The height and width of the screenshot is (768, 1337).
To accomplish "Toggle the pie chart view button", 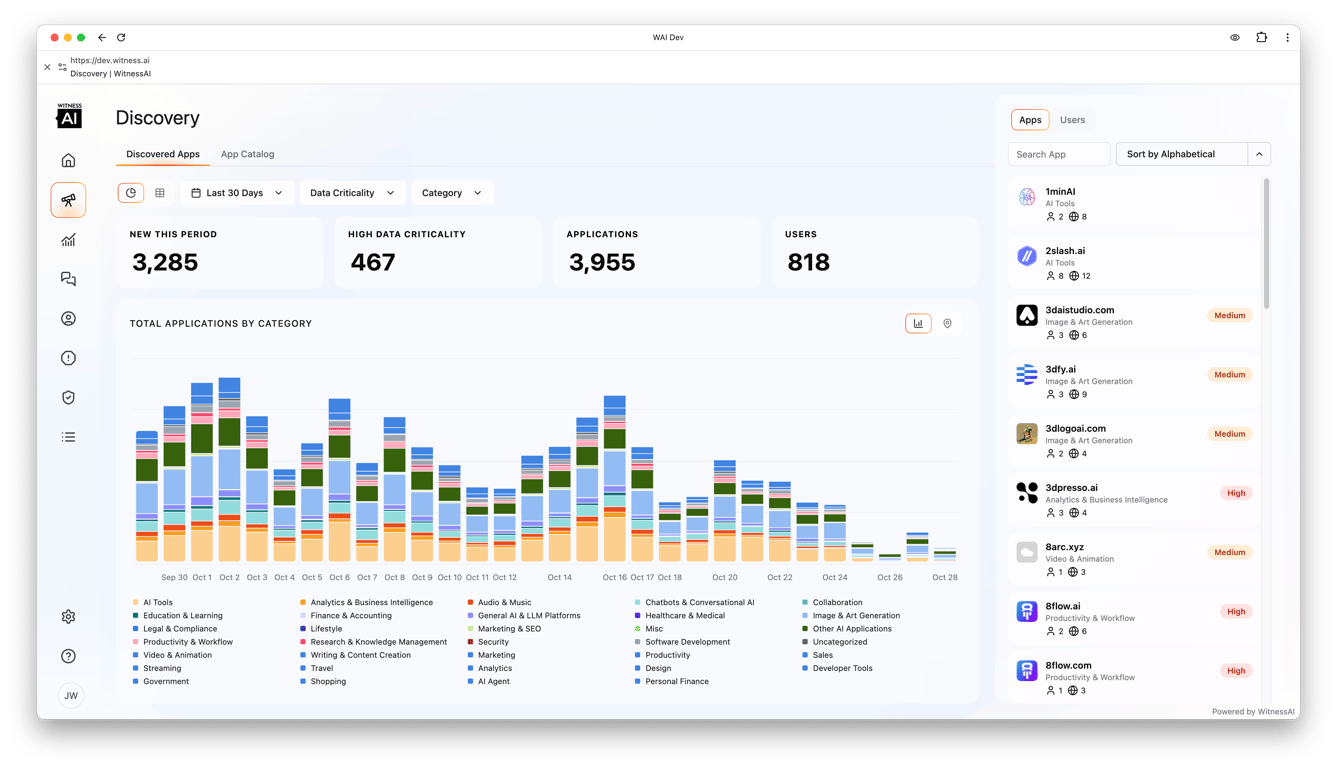I will (x=131, y=193).
